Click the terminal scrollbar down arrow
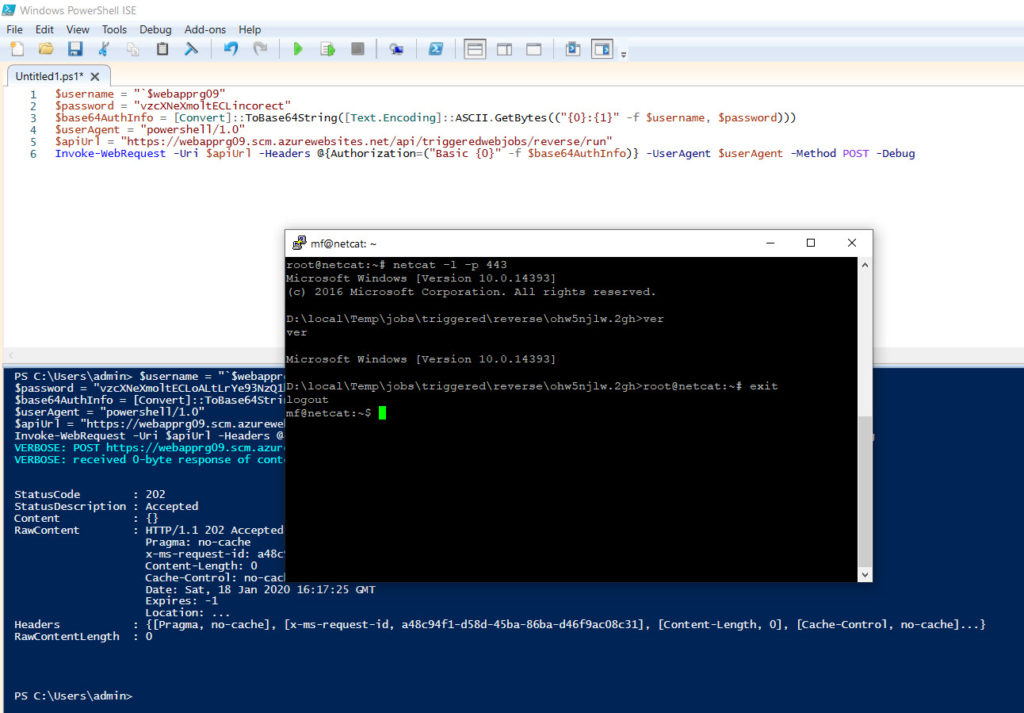Image resolution: width=1024 pixels, height=713 pixels. [865, 575]
